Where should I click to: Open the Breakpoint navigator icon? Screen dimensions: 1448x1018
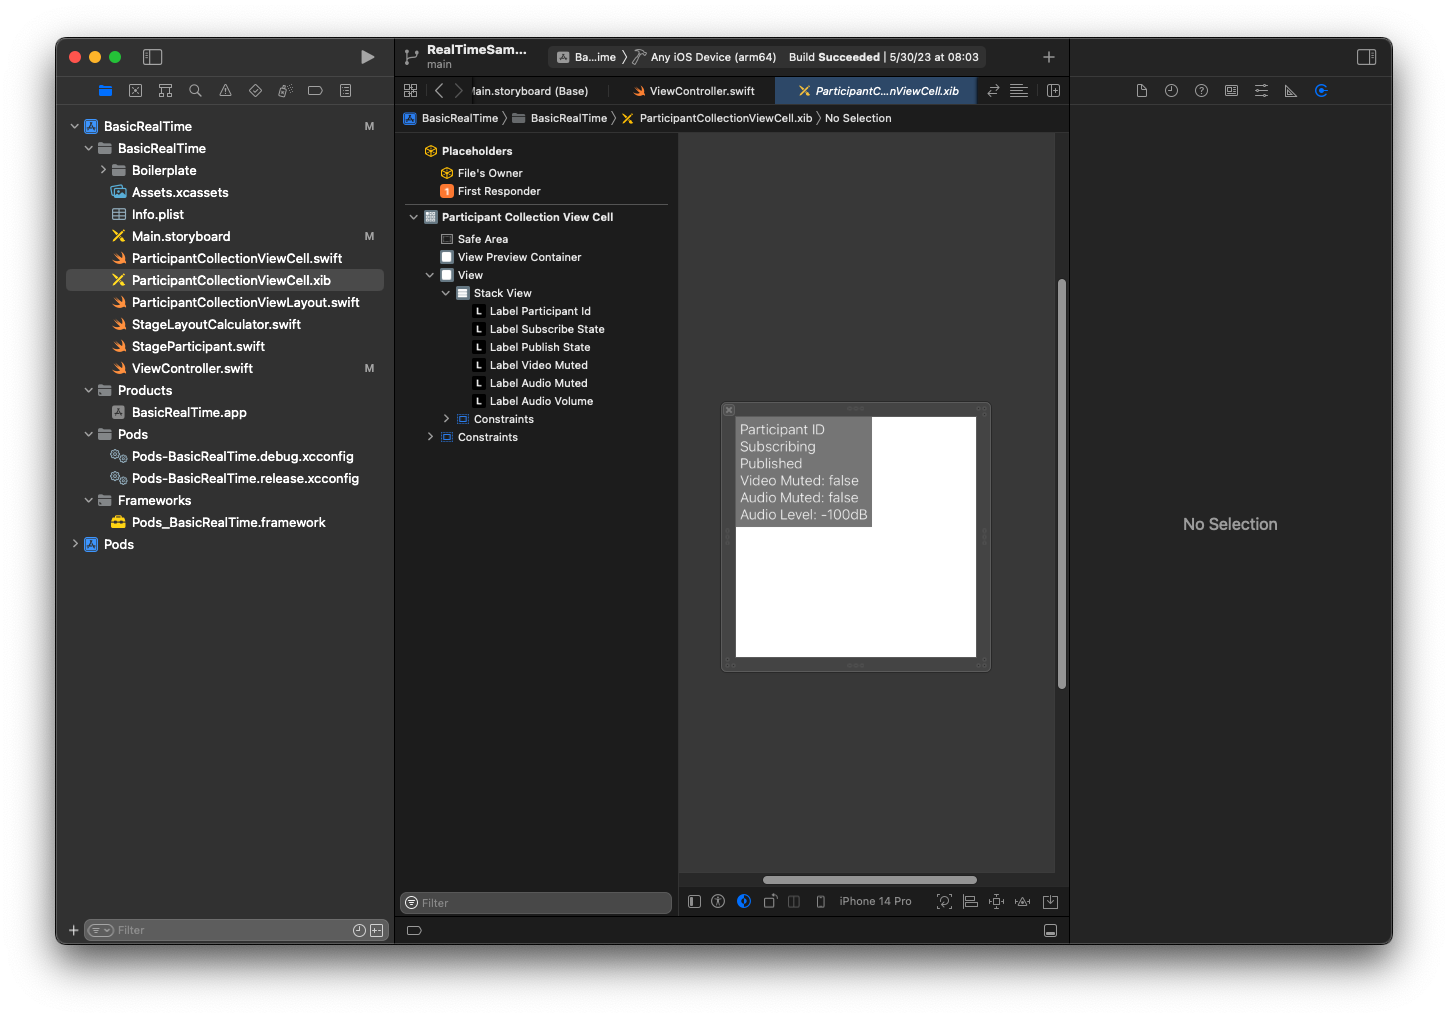(315, 90)
